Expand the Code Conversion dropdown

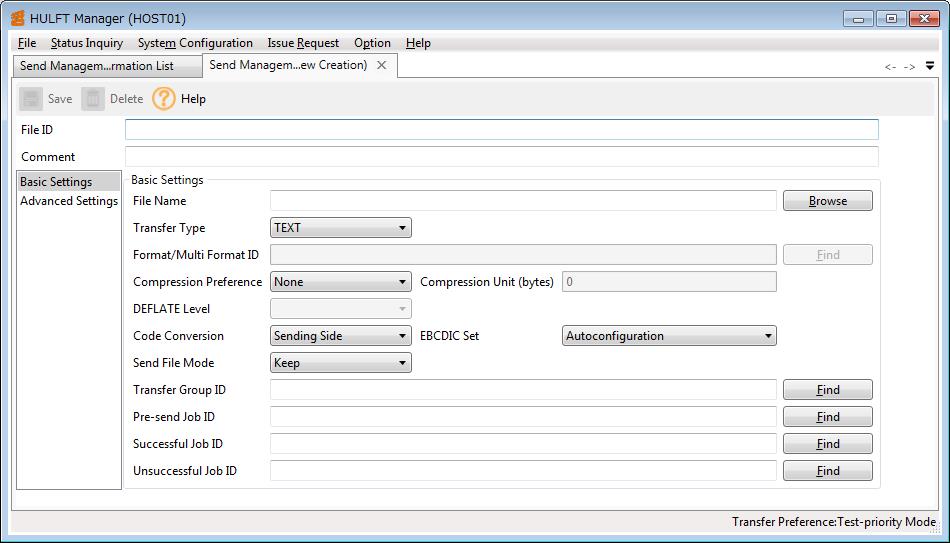(x=340, y=336)
